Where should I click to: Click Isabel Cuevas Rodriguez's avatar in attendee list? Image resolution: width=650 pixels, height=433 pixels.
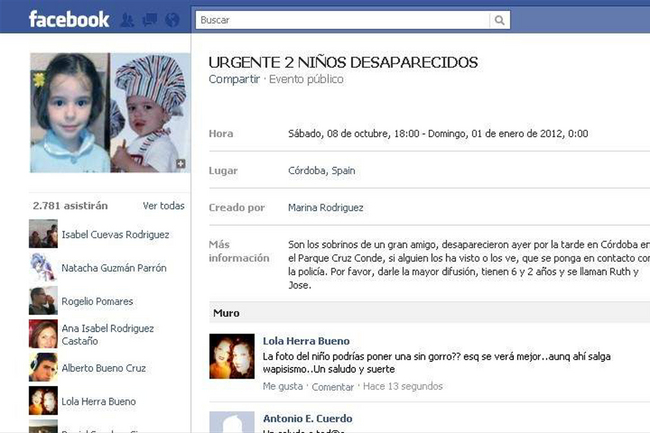pos(43,234)
